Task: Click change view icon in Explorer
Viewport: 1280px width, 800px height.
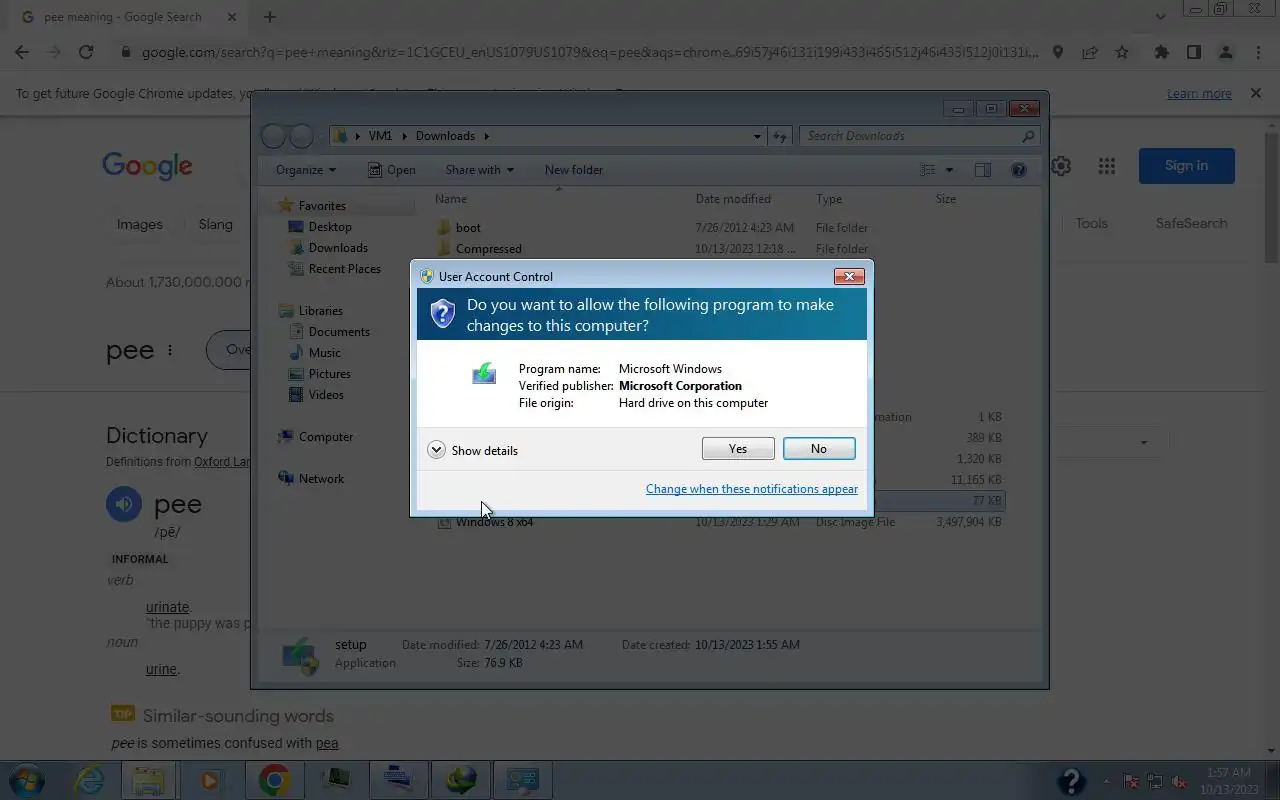Action: [928, 170]
